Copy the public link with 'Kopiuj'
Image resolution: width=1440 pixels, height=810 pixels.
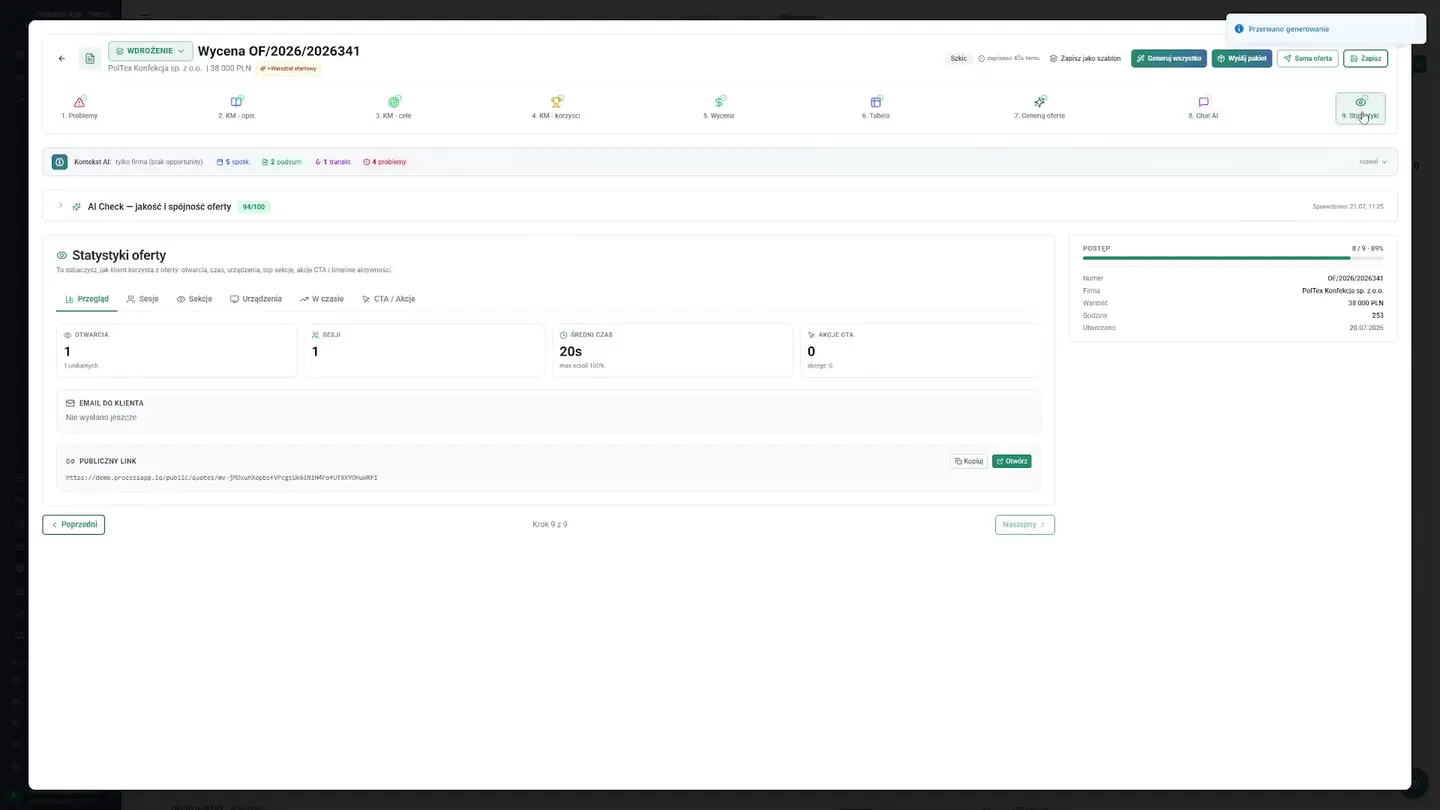(969, 461)
